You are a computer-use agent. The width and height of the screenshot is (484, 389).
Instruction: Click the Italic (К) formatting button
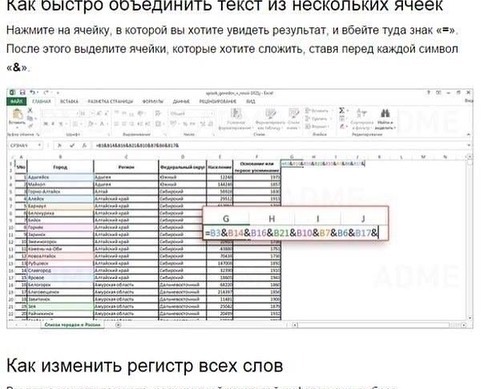pos(53,124)
